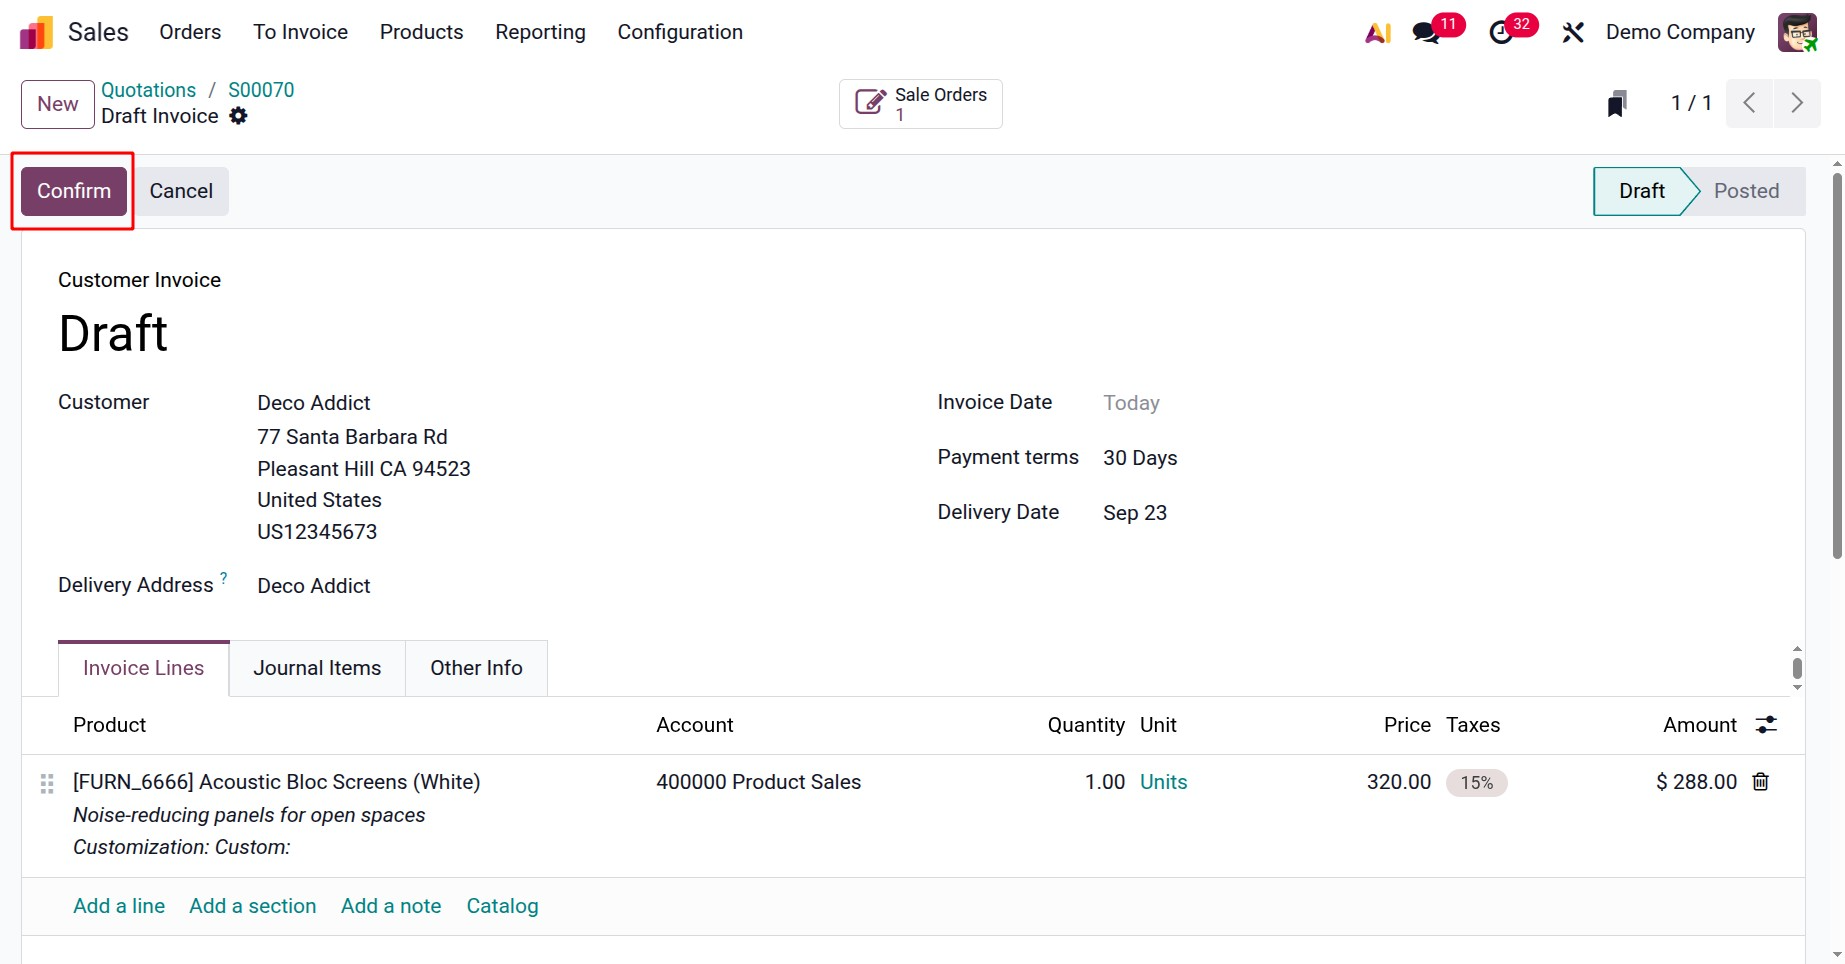Open the Payment terms 30 Days field
This screenshot has width=1845, height=964.
[x=1140, y=458]
